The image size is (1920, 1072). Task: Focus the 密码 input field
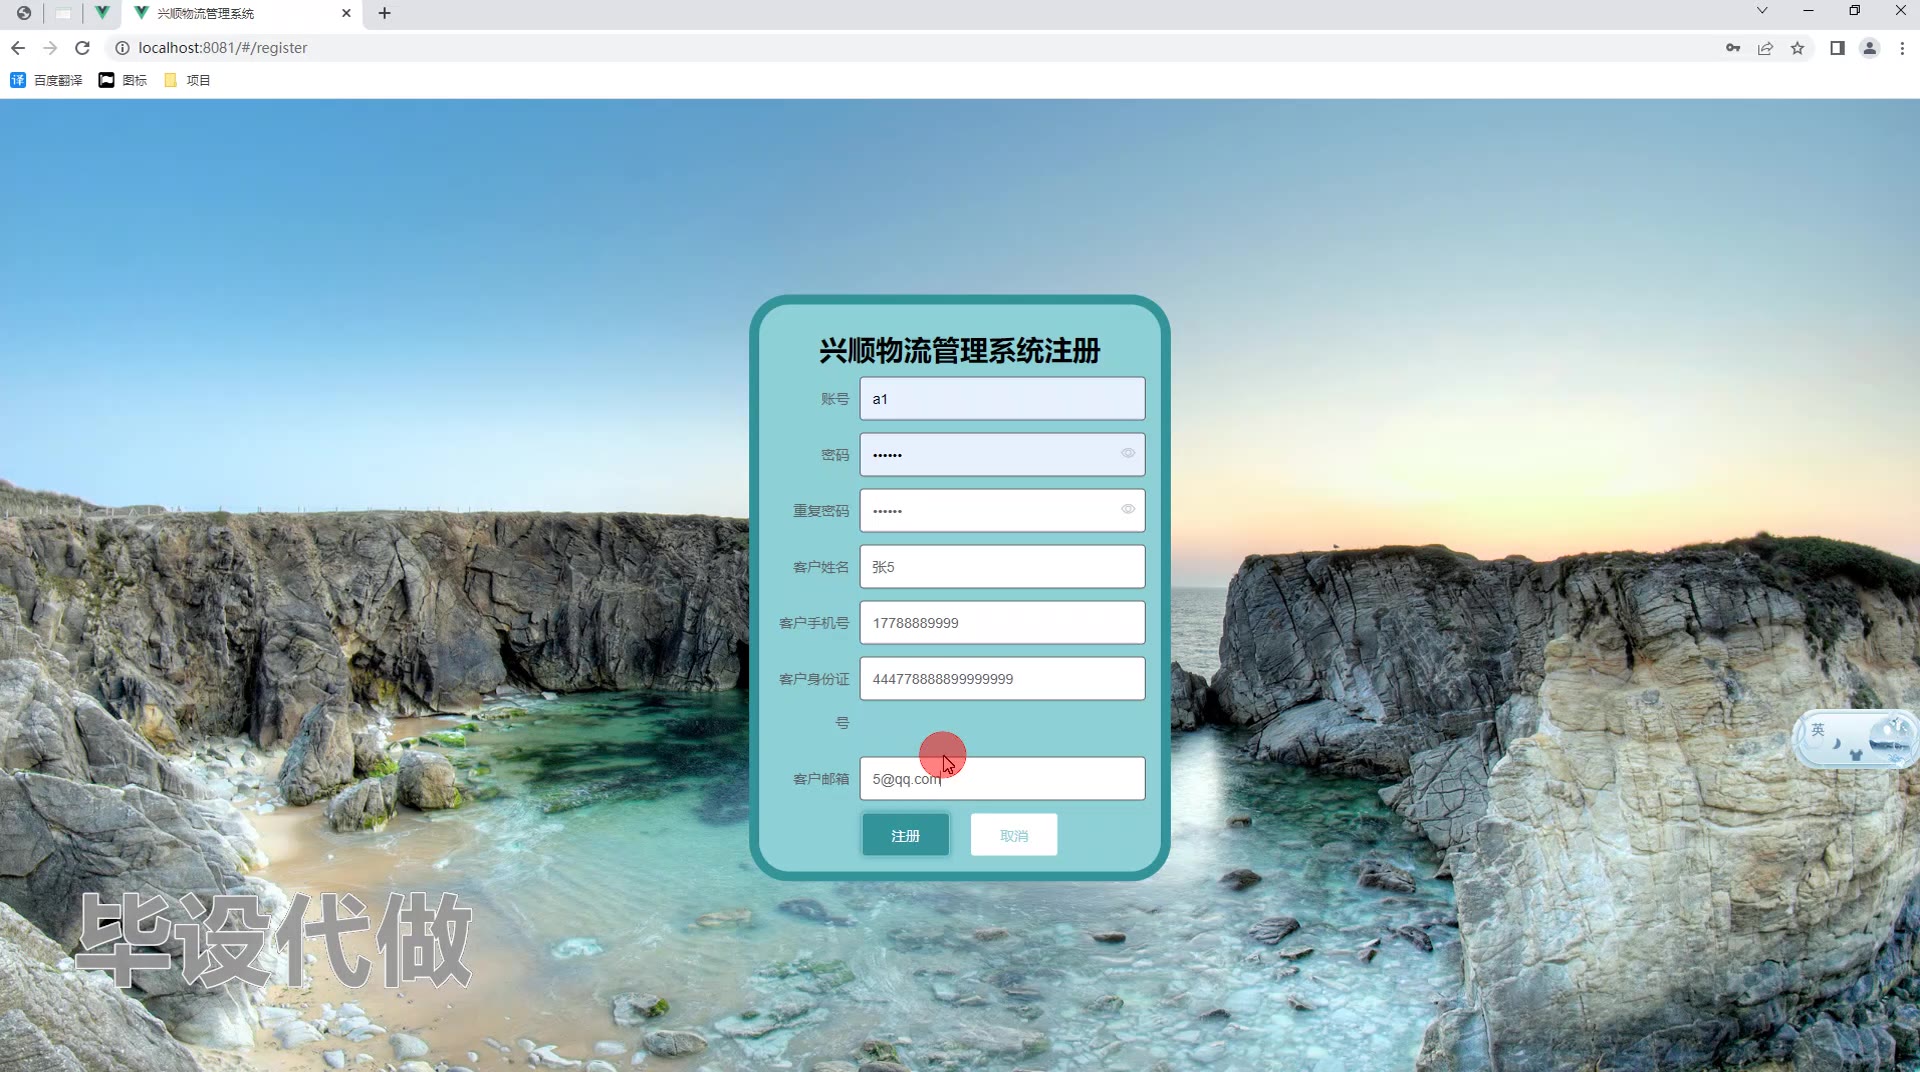[1002, 454]
